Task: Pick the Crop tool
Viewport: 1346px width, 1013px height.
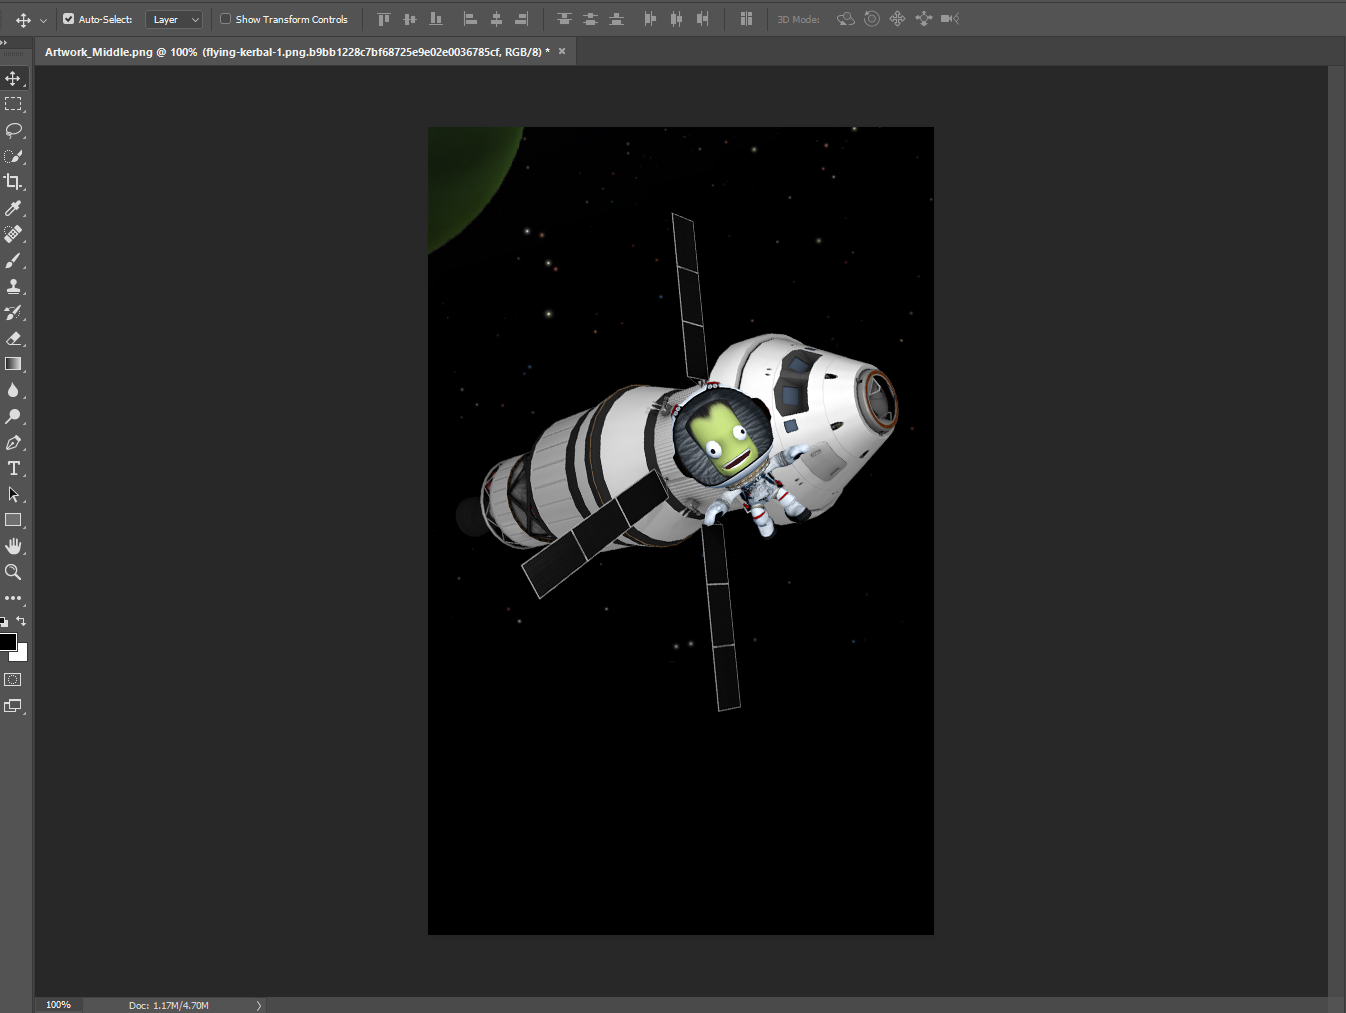Action: pos(13,182)
